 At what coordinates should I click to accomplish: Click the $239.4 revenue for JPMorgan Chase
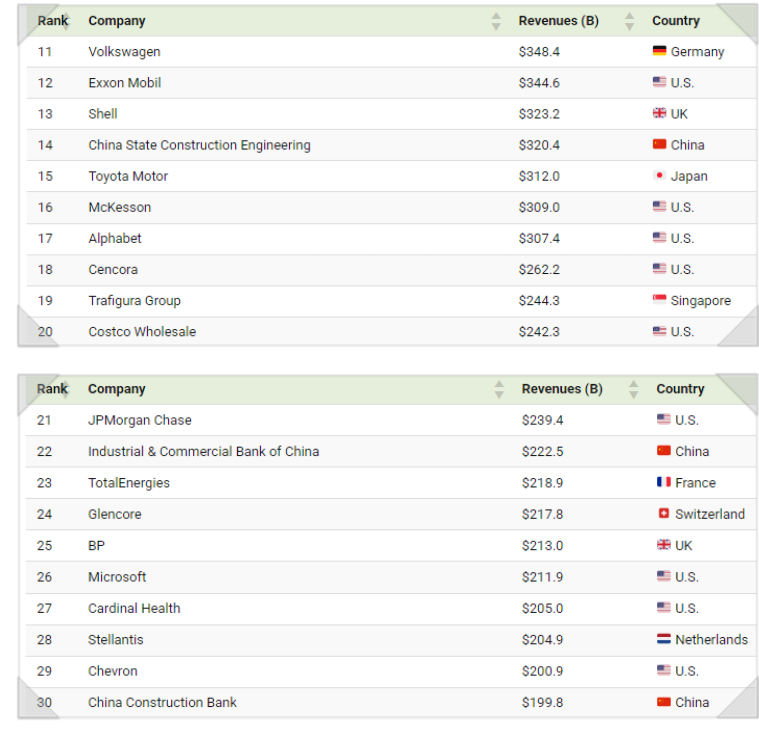tap(543, 420)
